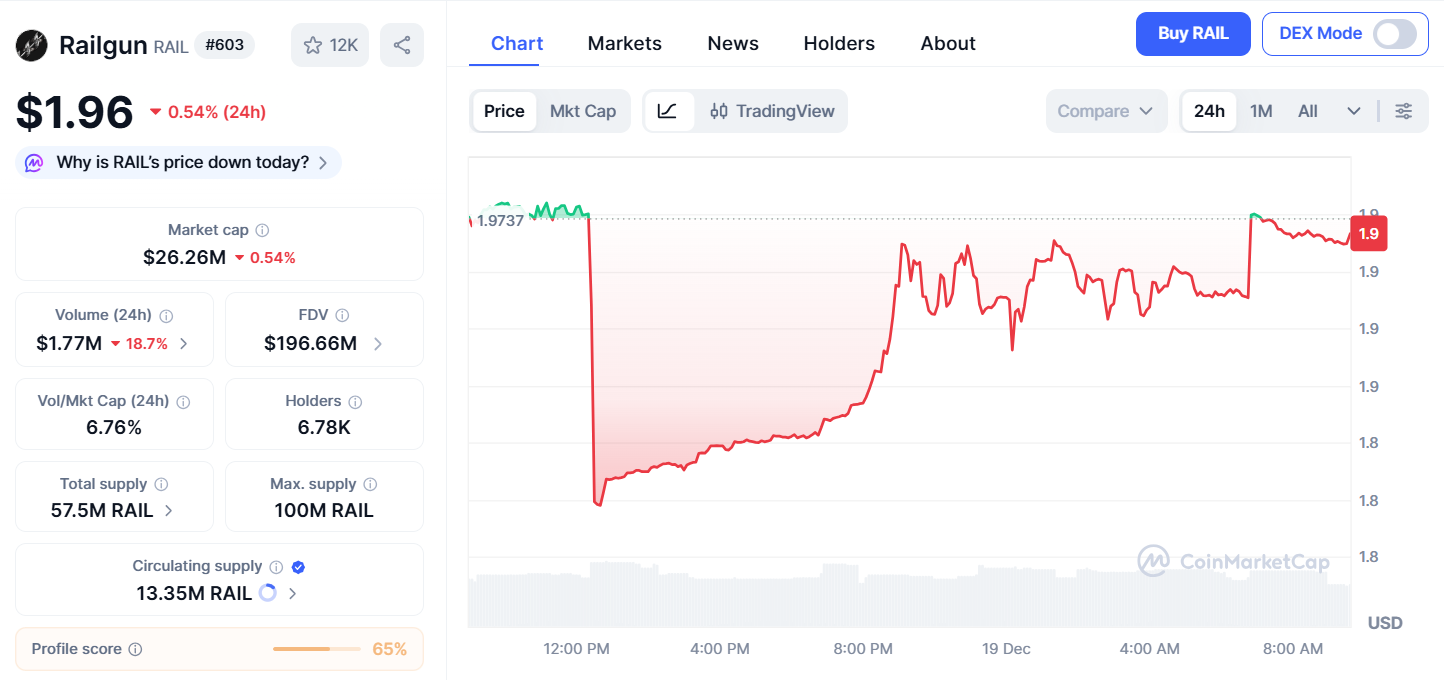Expand the FDV details chevron
This screenshot has width=1444, height=680.
(378, 344)
